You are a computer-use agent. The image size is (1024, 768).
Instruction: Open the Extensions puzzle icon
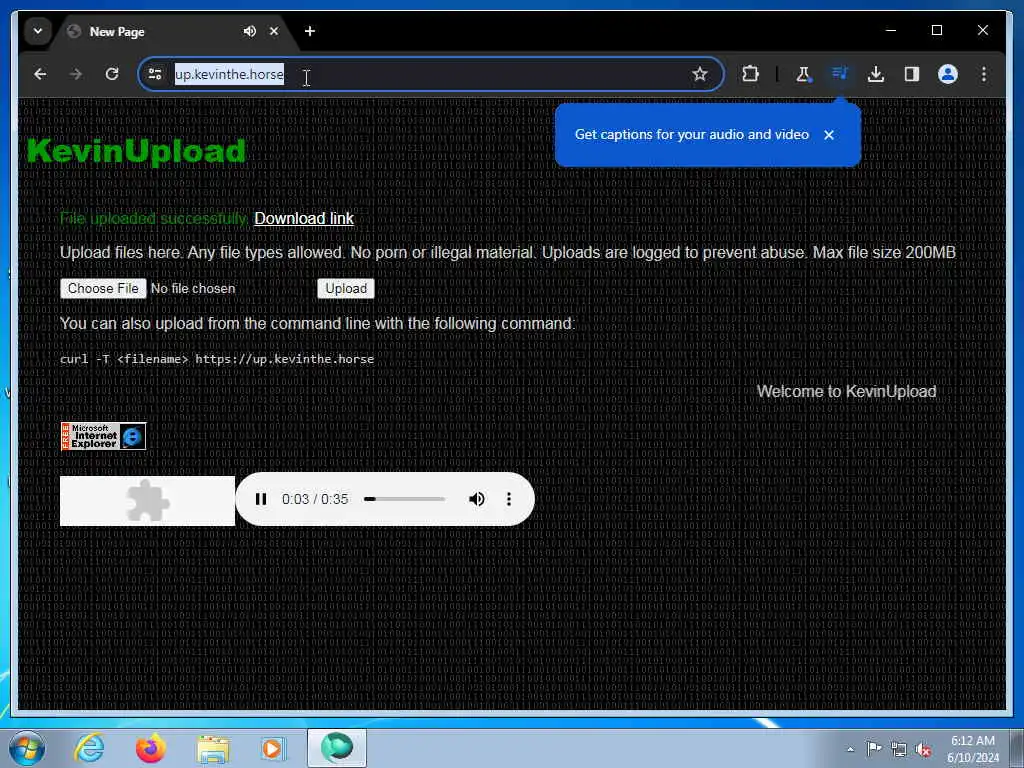click(750, 74)
